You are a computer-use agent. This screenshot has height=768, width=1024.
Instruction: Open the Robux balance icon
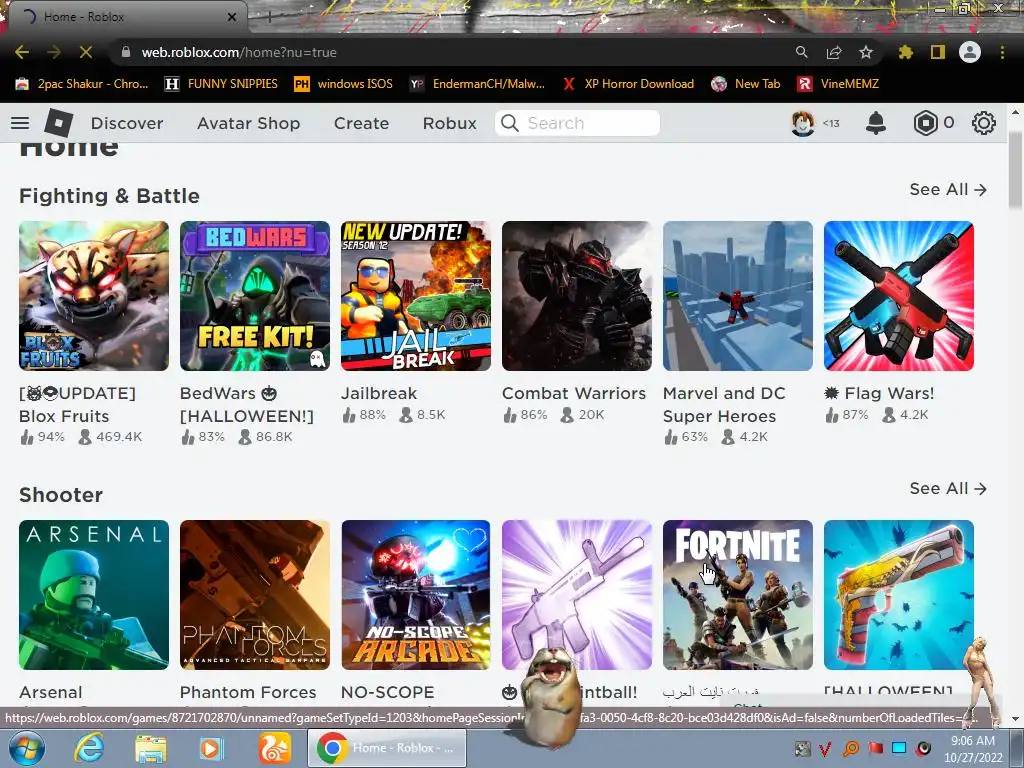925,123
